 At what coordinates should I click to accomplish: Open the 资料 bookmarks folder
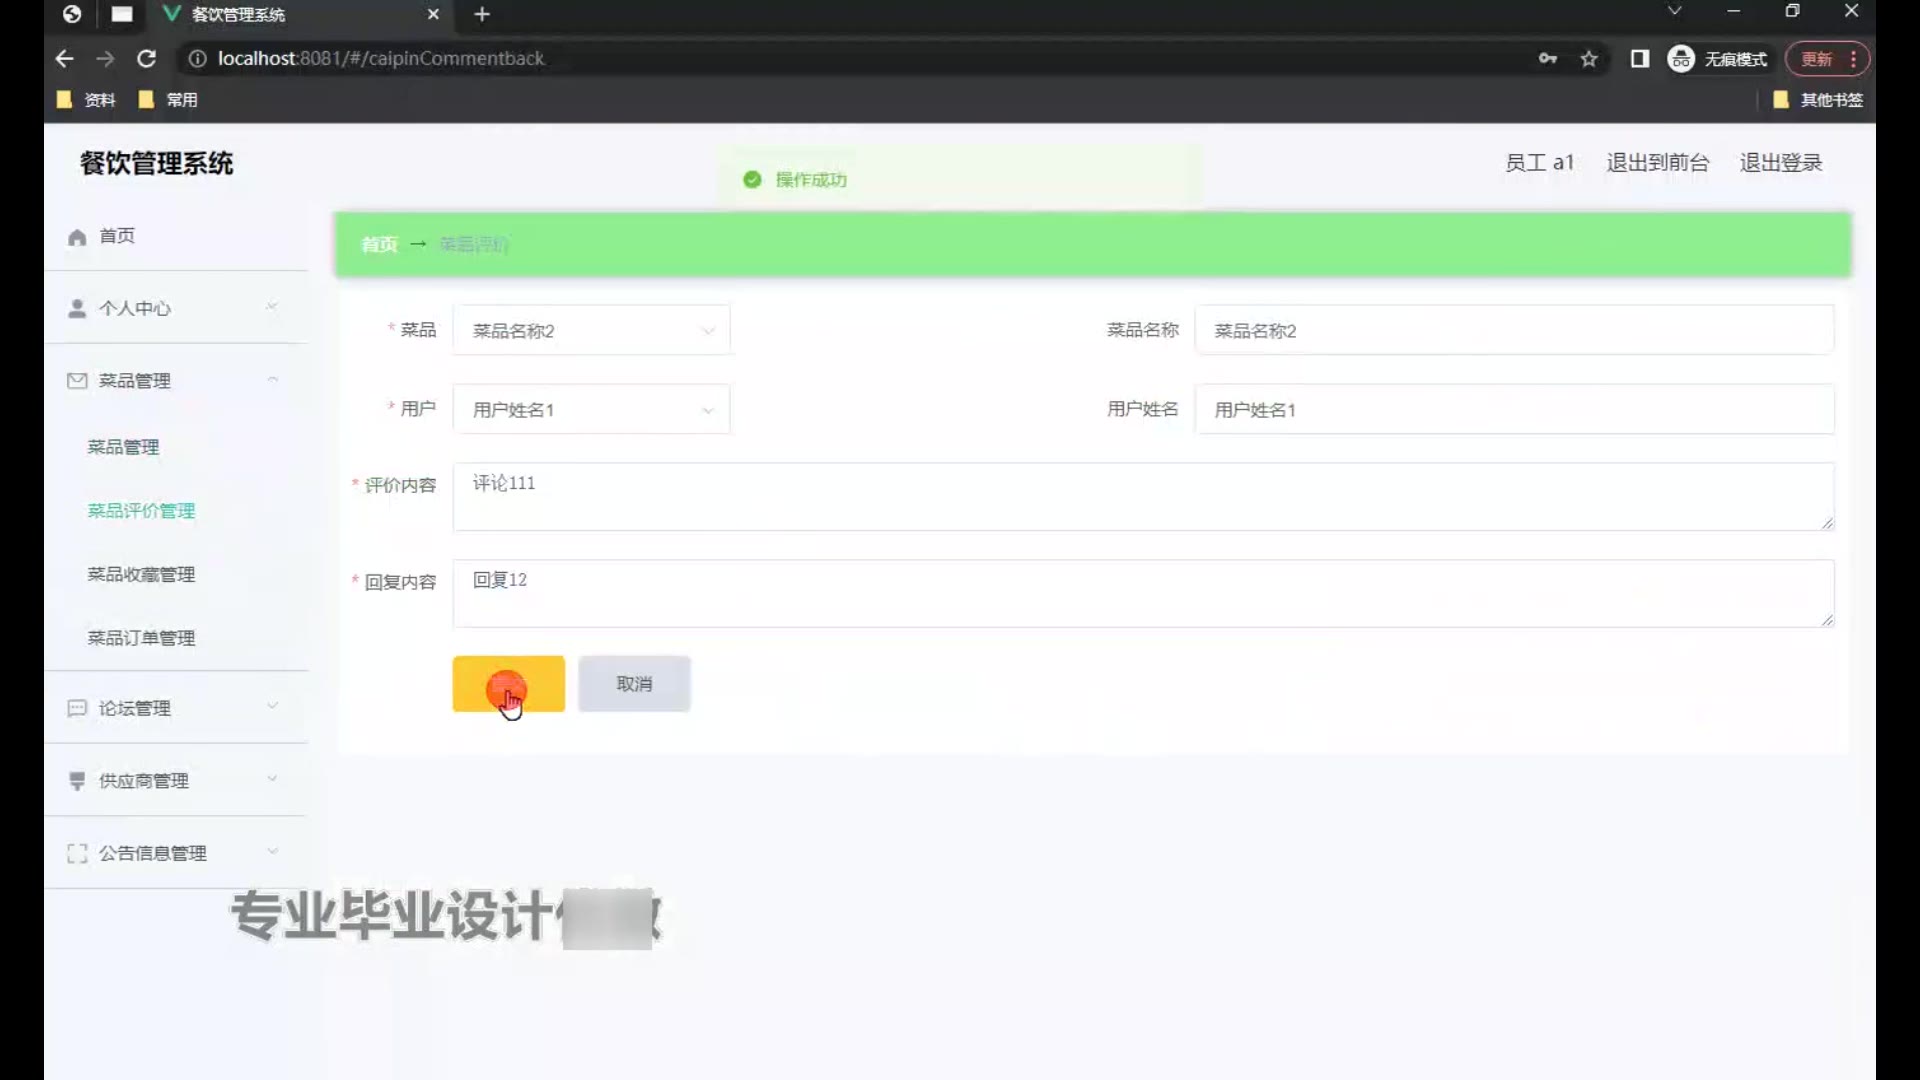[x=88, y=100]
